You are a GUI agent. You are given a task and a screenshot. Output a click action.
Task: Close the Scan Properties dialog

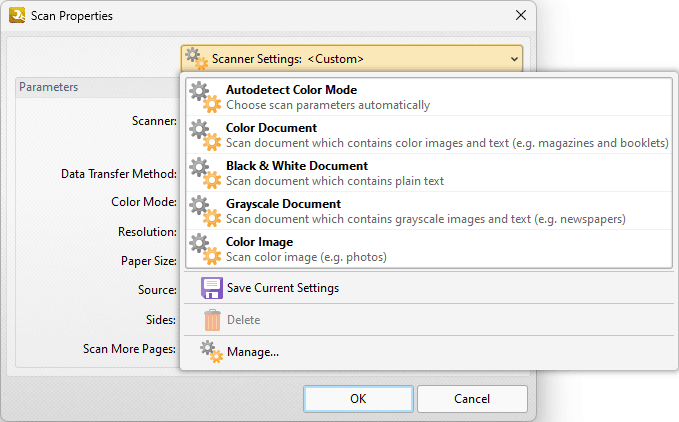(521, 15)
